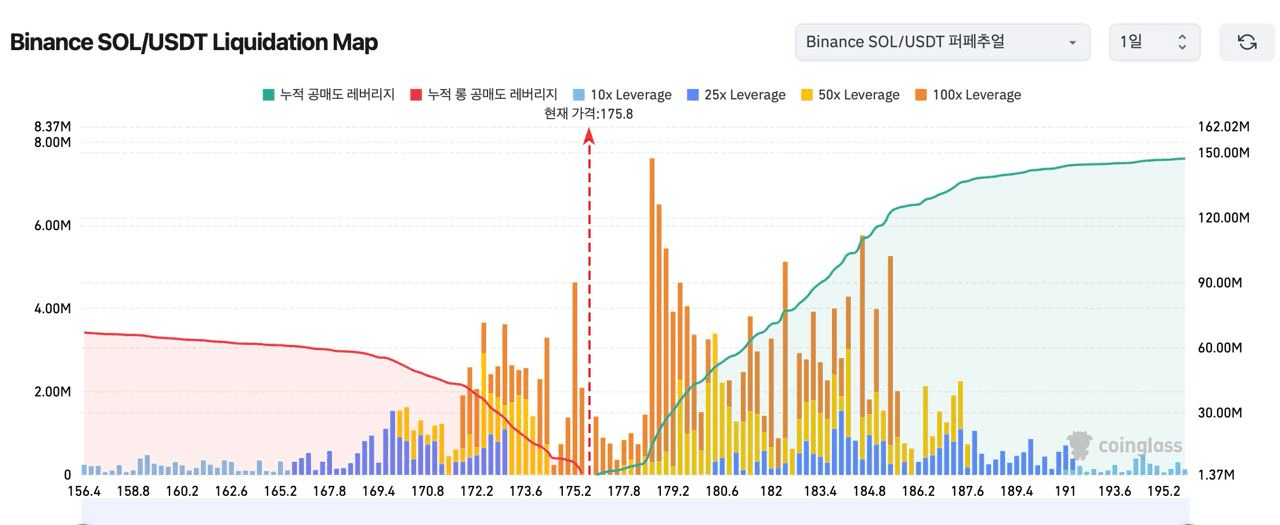The image size is (1280, 525).
Task: Click the orange 100x legend swatch
Action: [920, 94]
